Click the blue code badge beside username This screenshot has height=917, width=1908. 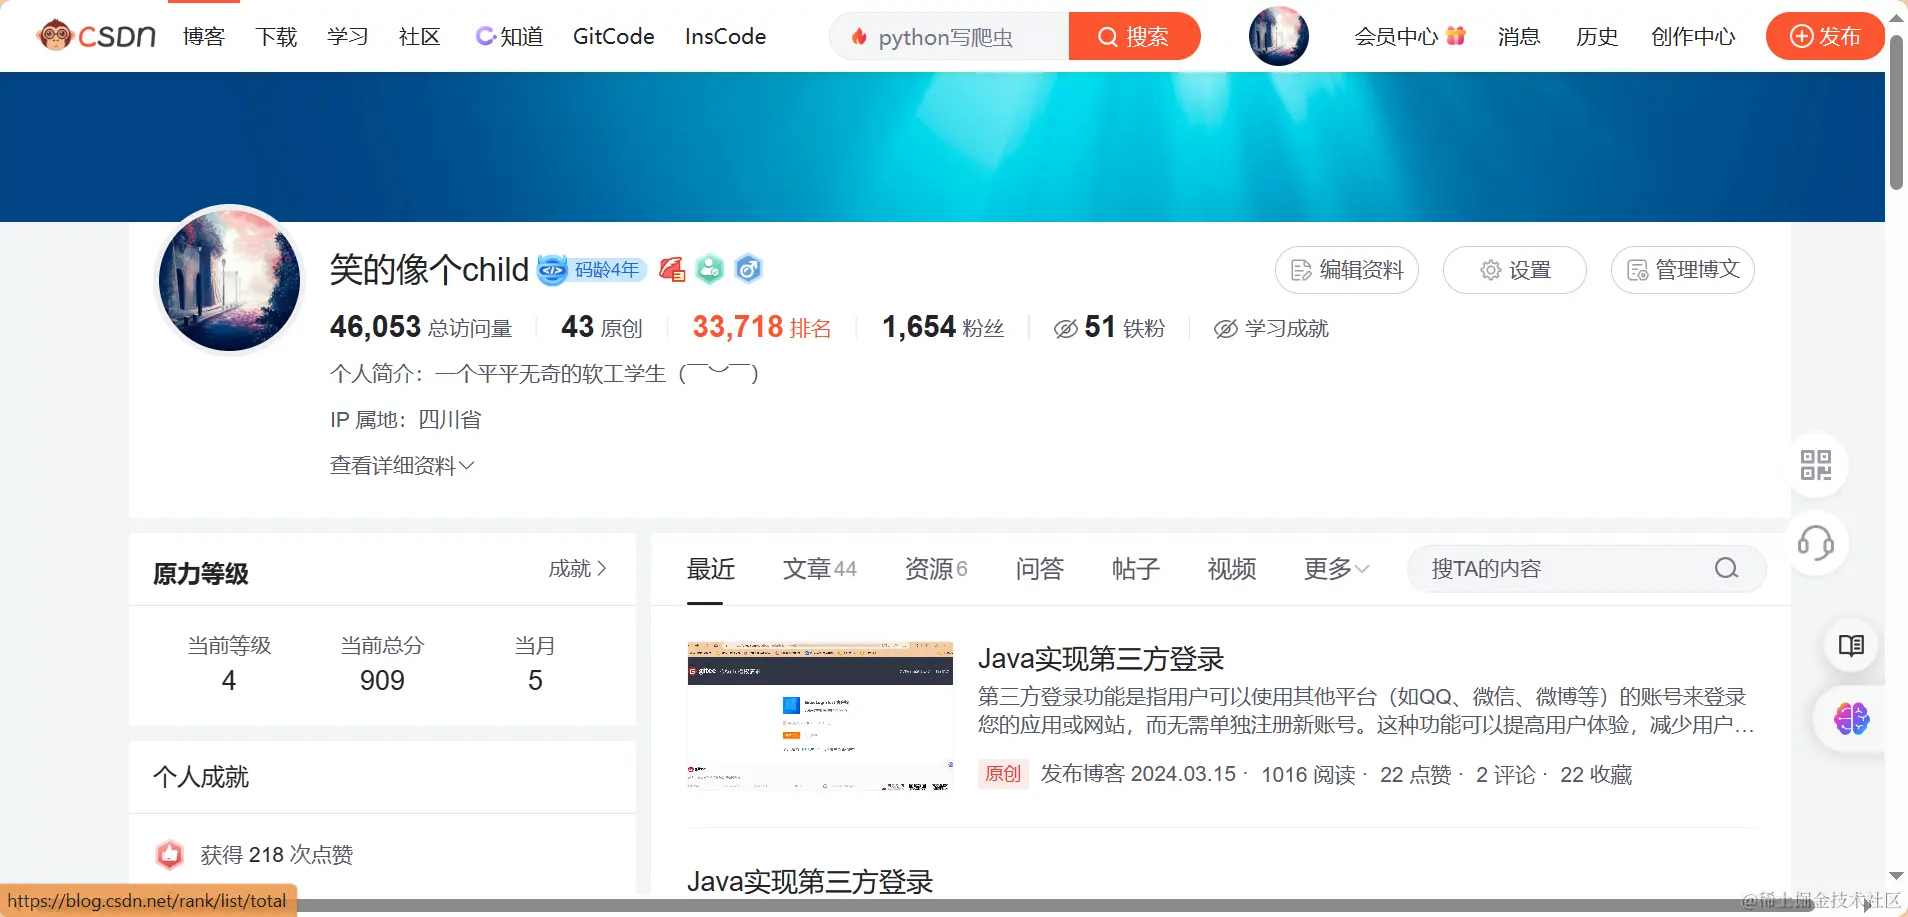click(552, 270)
